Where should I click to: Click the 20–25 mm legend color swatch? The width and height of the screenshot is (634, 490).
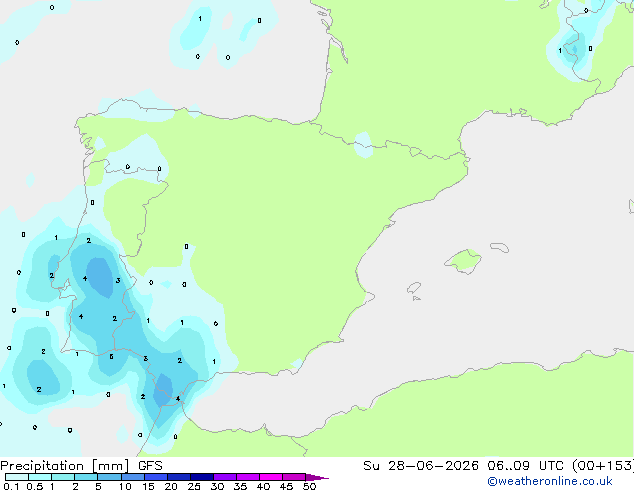pyautogui.click(x=178, y=477)
